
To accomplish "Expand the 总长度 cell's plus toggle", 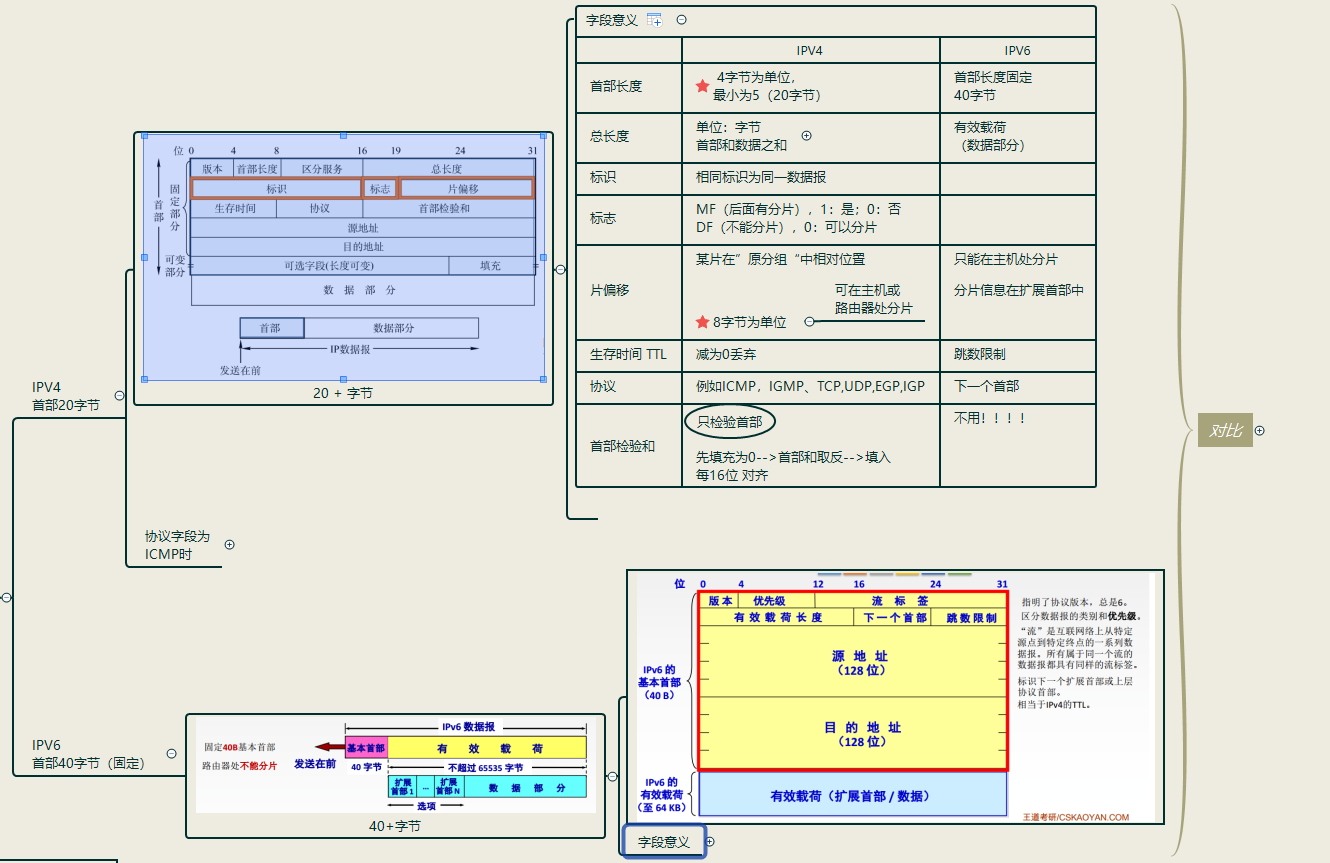I will 806,136.
